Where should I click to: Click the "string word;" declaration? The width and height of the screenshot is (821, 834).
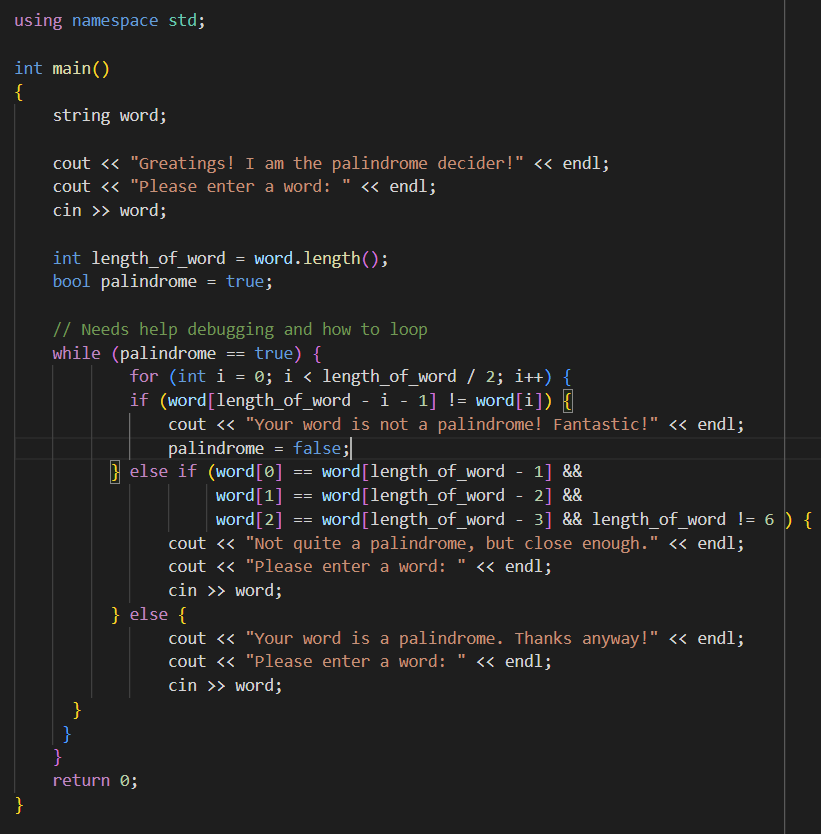[x=105, y=115]
